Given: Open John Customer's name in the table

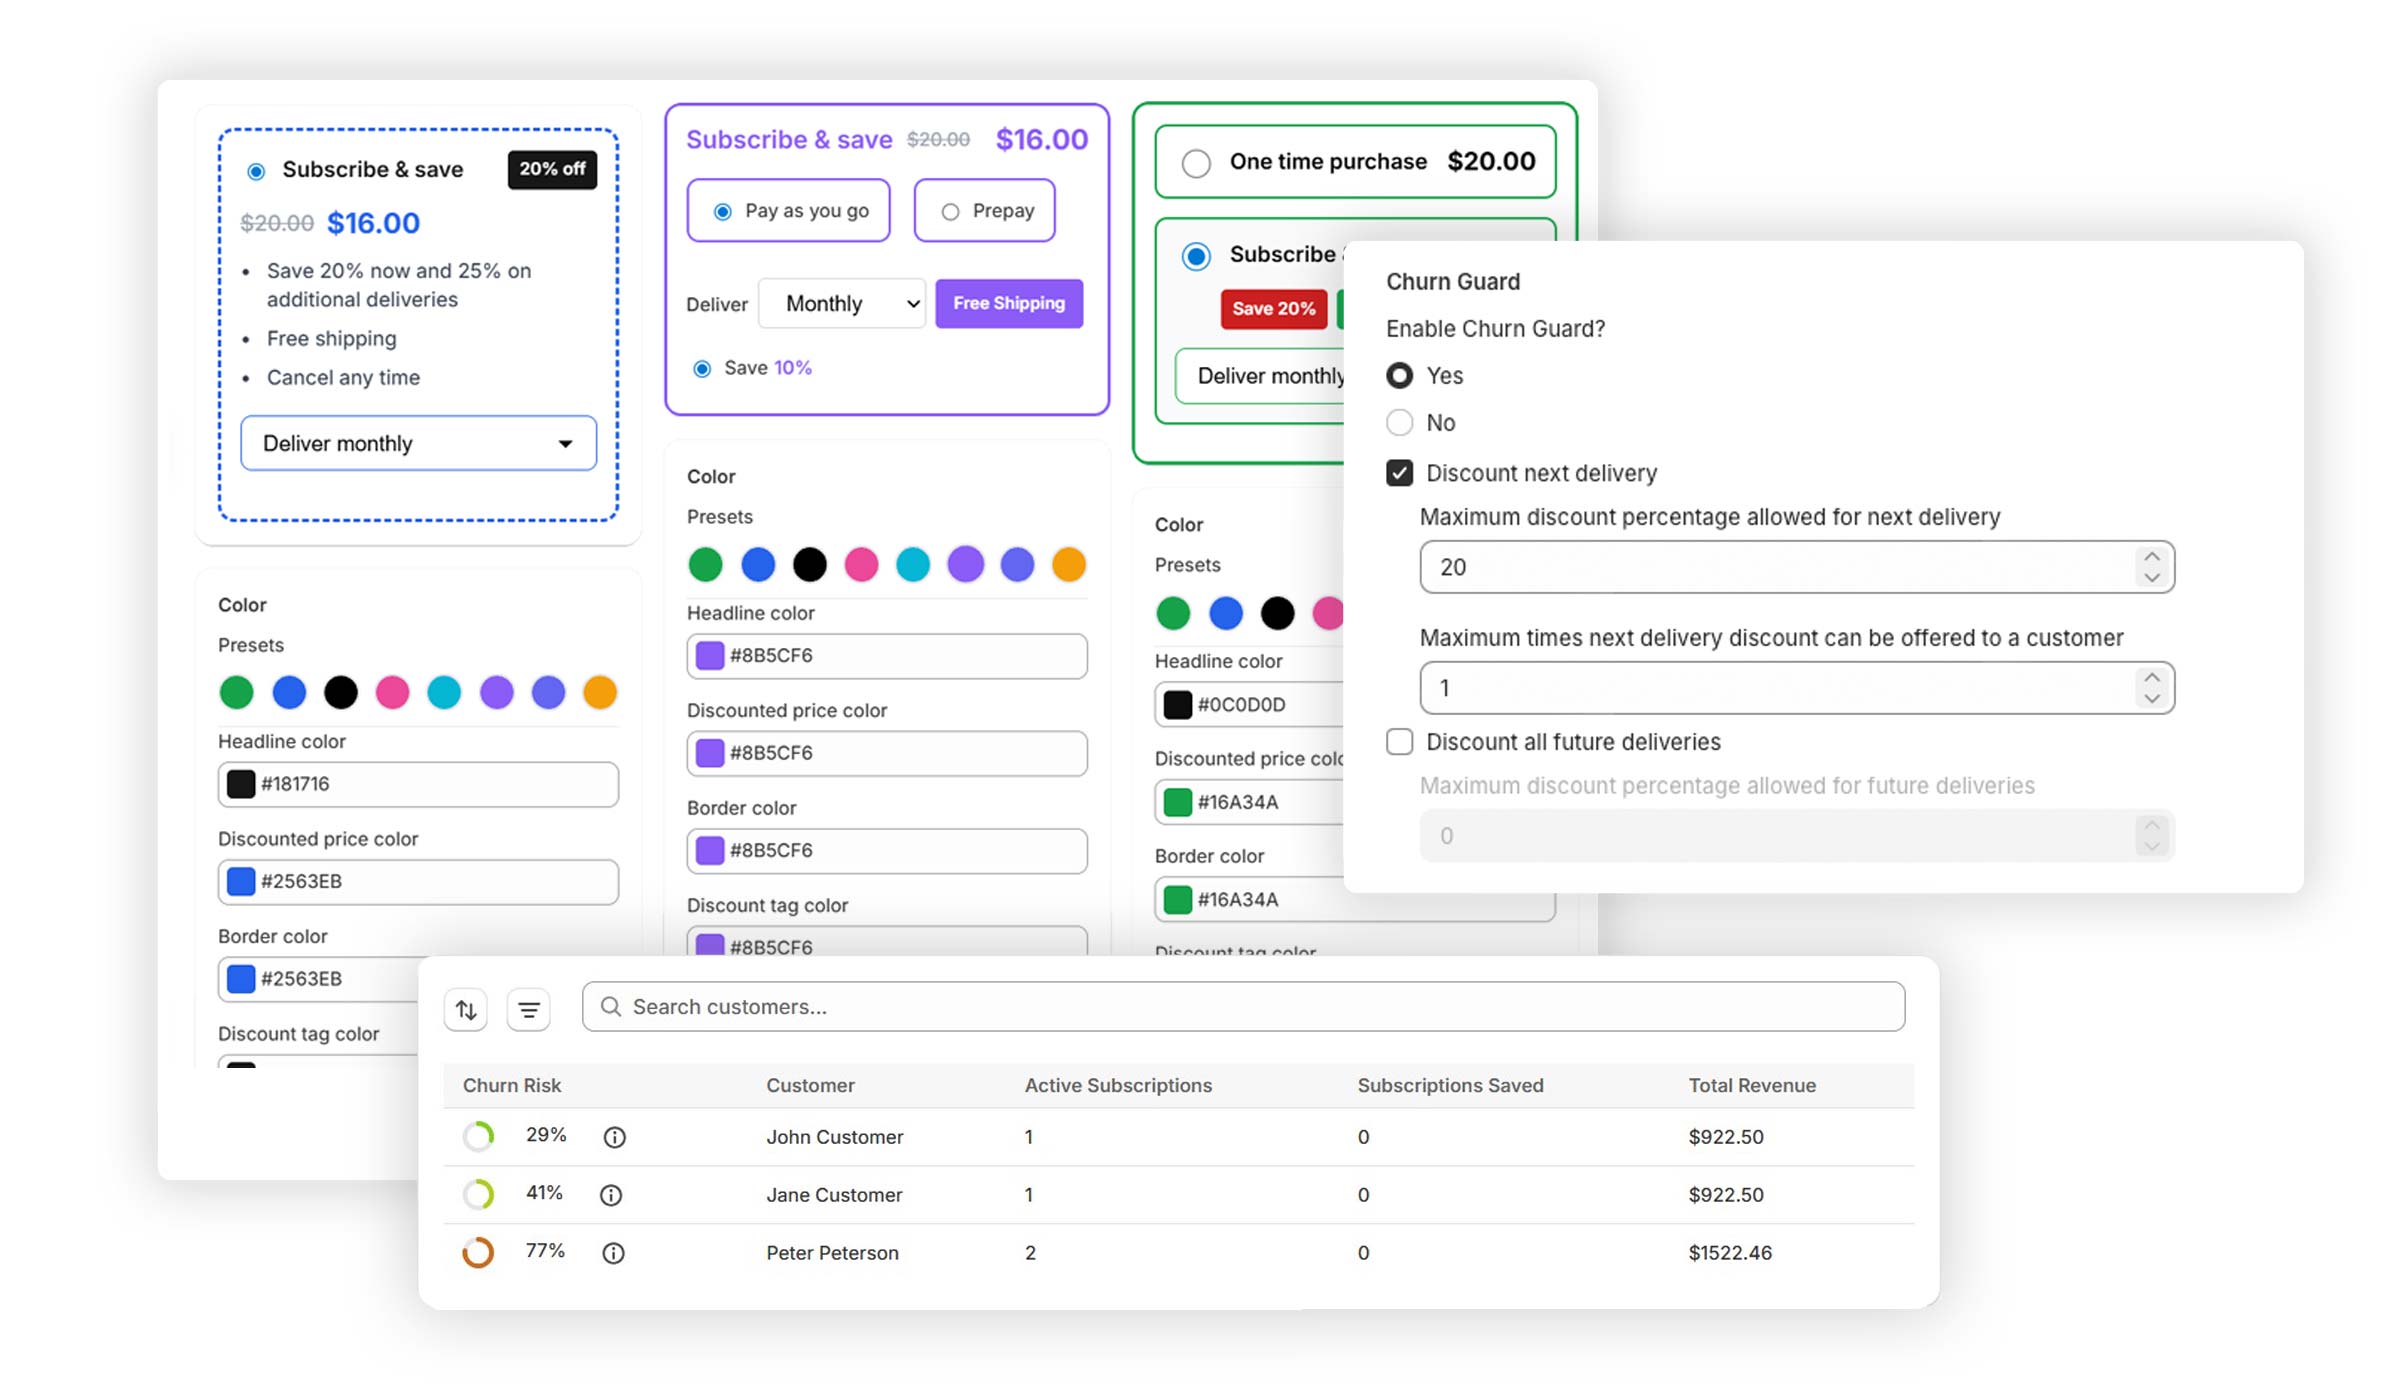Looking at the screenshot, I should pyautogui.click(x=834, y=1137).
